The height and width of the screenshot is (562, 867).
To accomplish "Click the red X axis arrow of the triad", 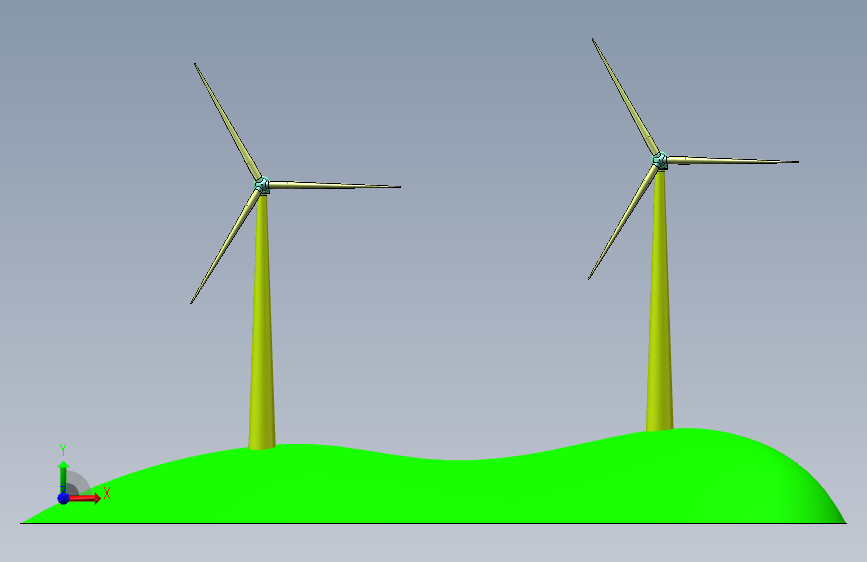I will 84,498.
